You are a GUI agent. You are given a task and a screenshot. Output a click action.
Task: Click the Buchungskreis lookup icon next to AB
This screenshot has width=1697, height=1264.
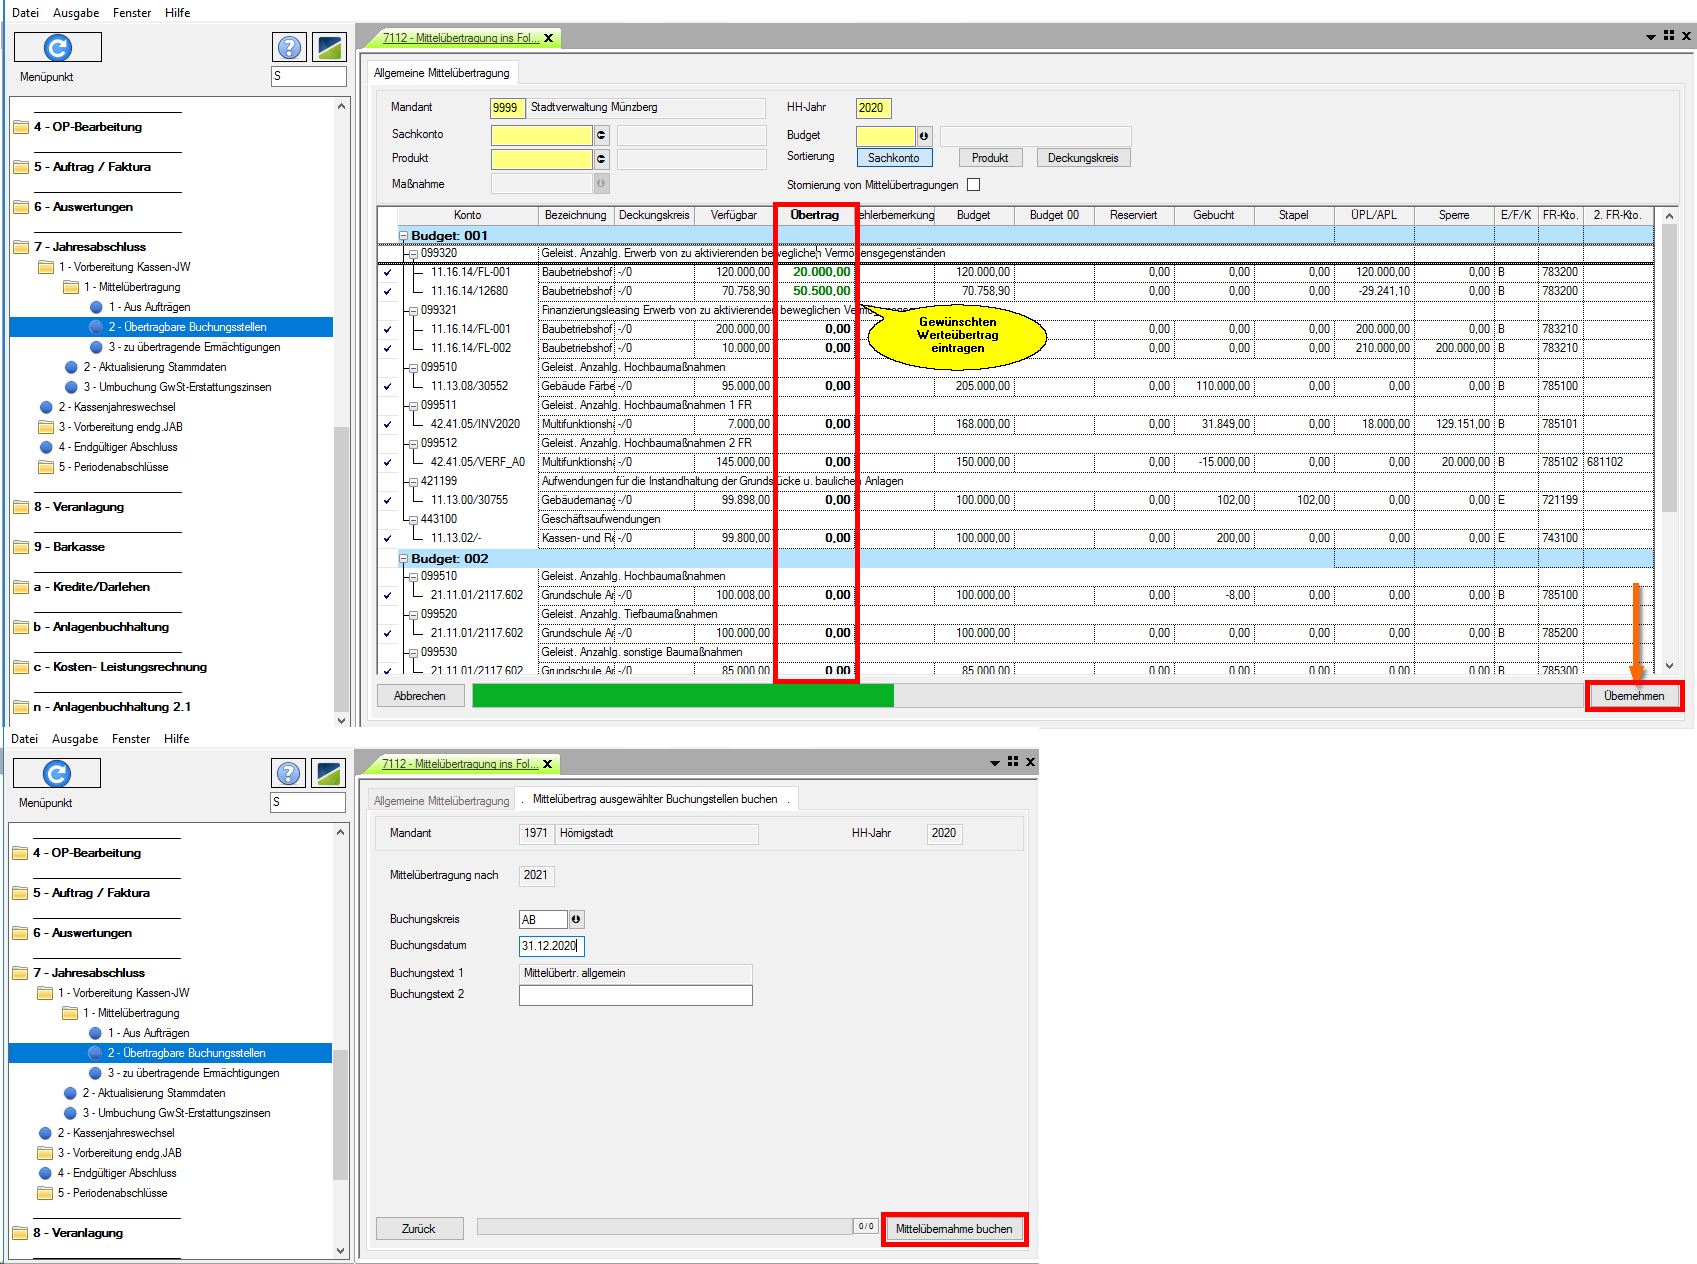tap(577, 919)
